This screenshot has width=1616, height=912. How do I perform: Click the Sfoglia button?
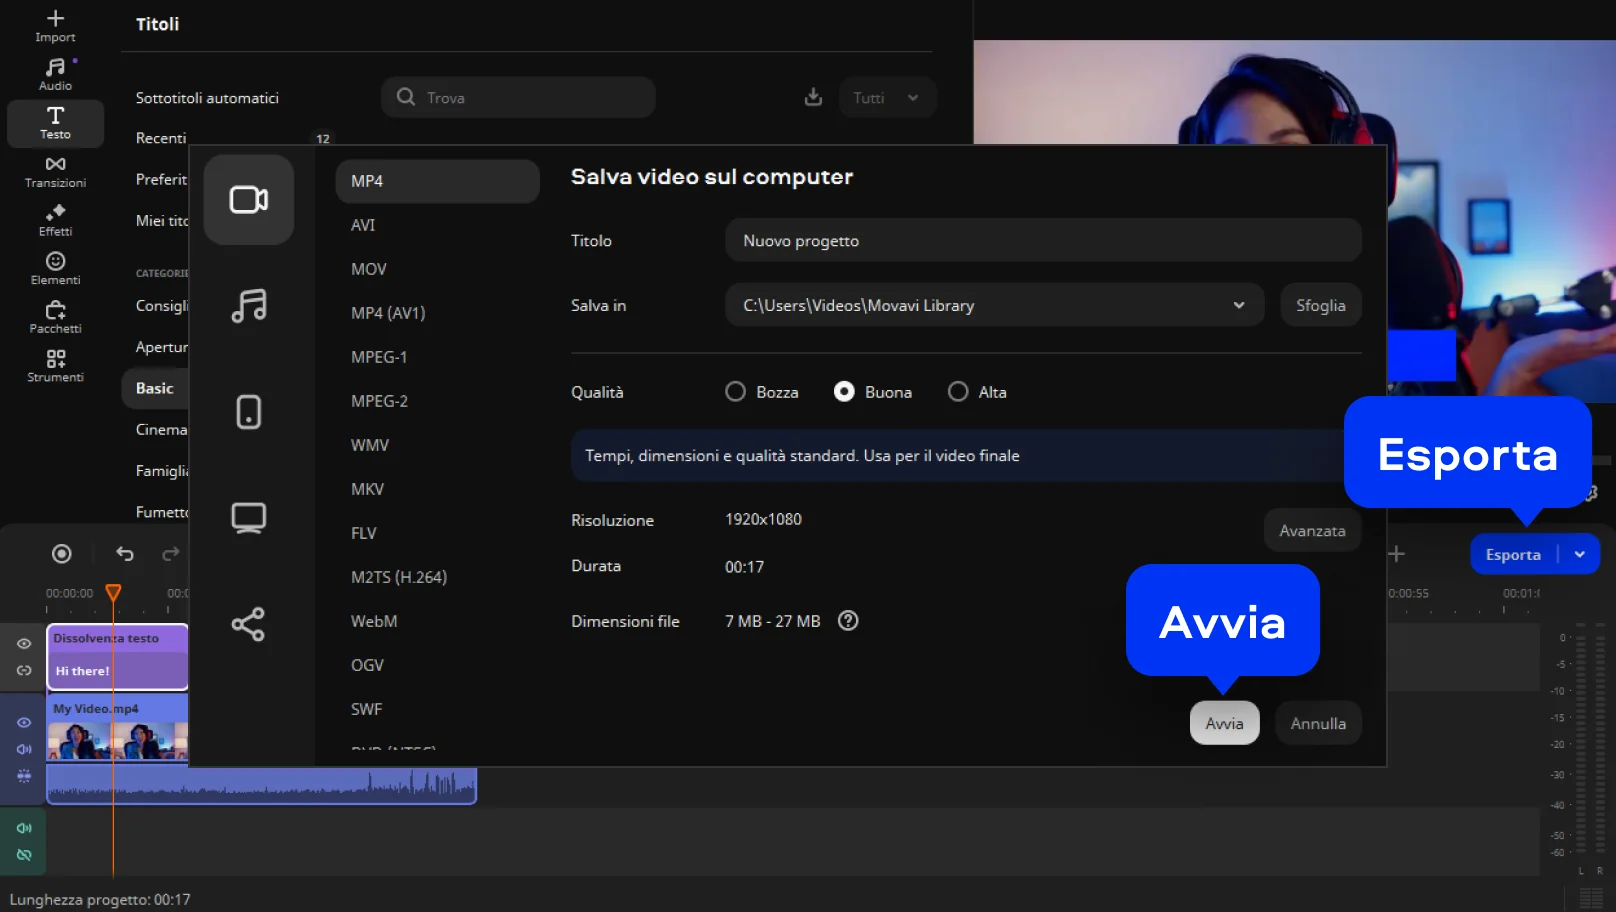coord(1320,306)
